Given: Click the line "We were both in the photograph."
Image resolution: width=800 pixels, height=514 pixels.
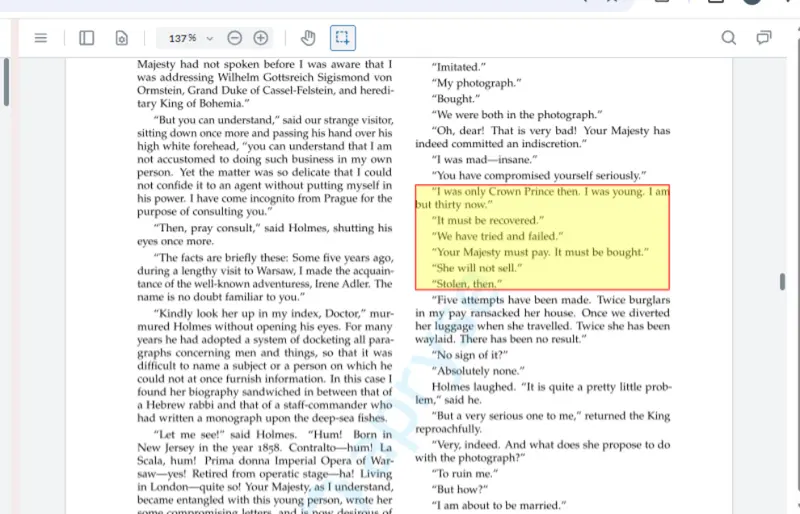Looking at the screenshot, I should coord(517,114).
